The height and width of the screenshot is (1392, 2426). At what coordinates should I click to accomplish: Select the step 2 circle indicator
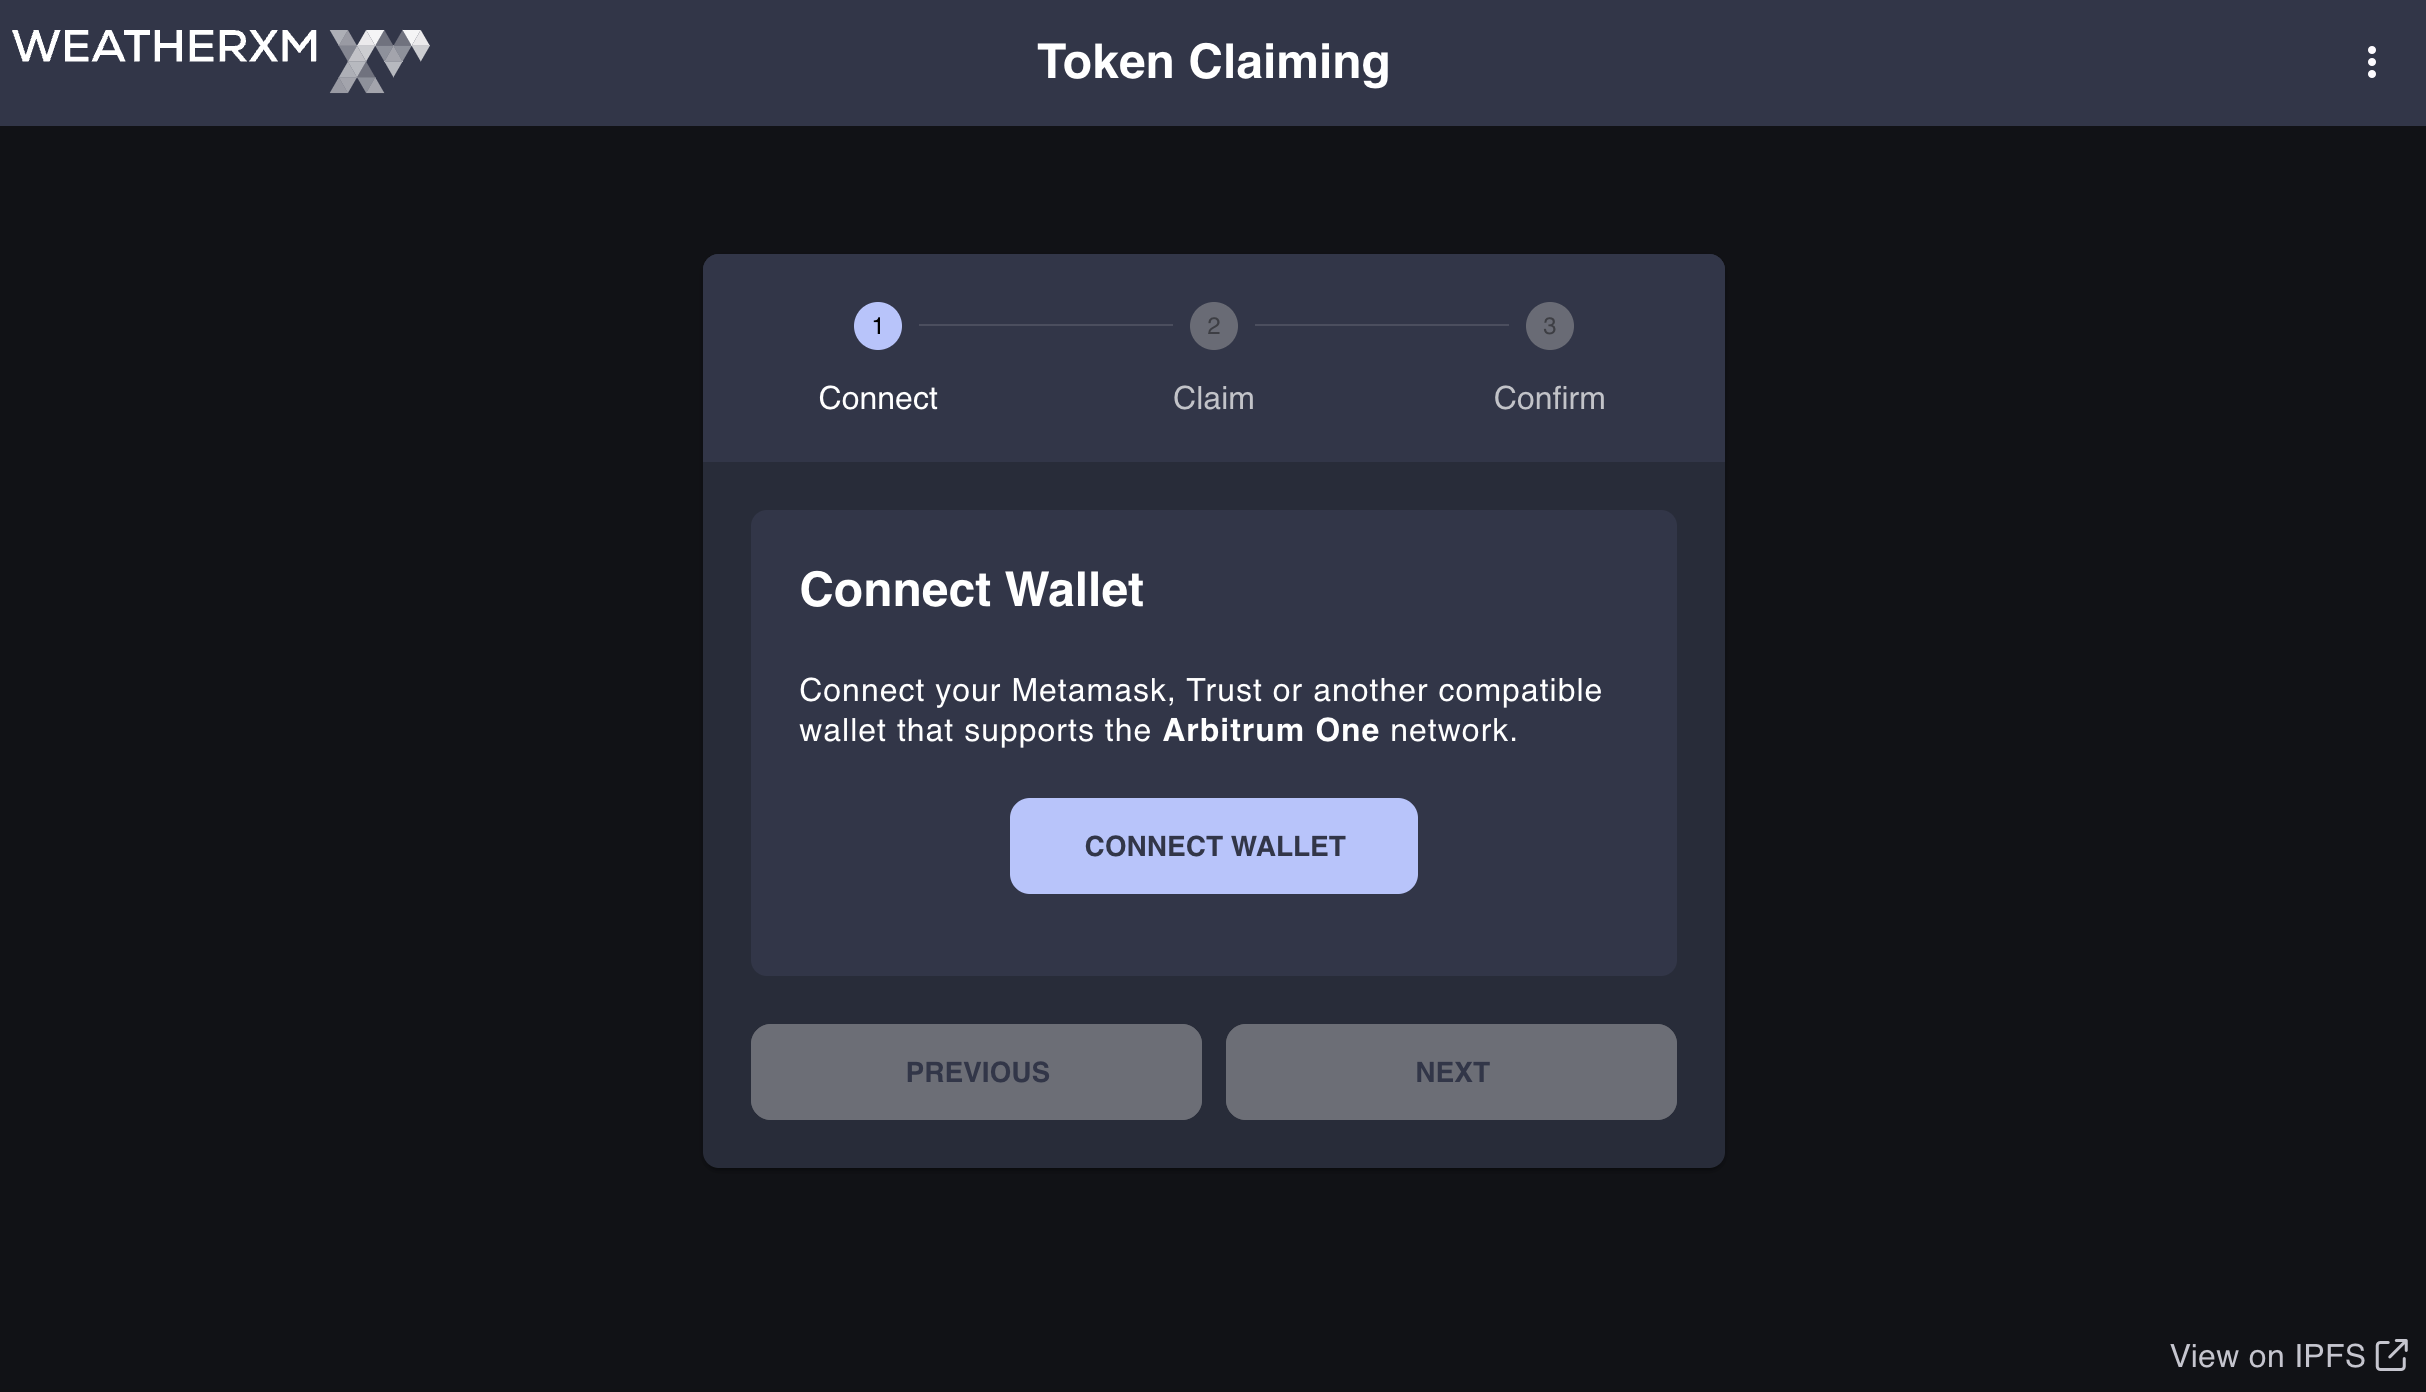(x=1213, y=326)
